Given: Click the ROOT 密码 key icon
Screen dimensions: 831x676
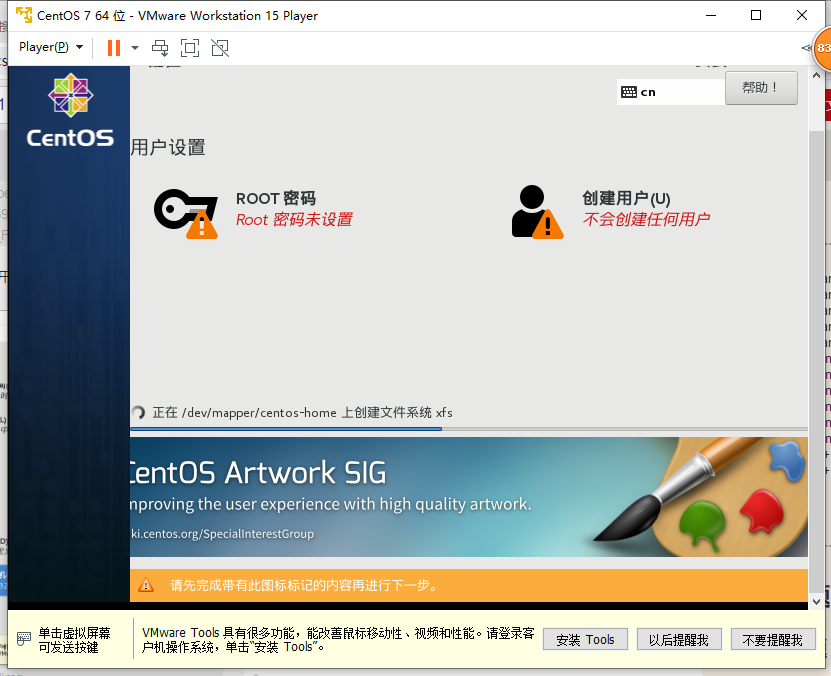Looking at the screenshot, I should coord(186,213).
